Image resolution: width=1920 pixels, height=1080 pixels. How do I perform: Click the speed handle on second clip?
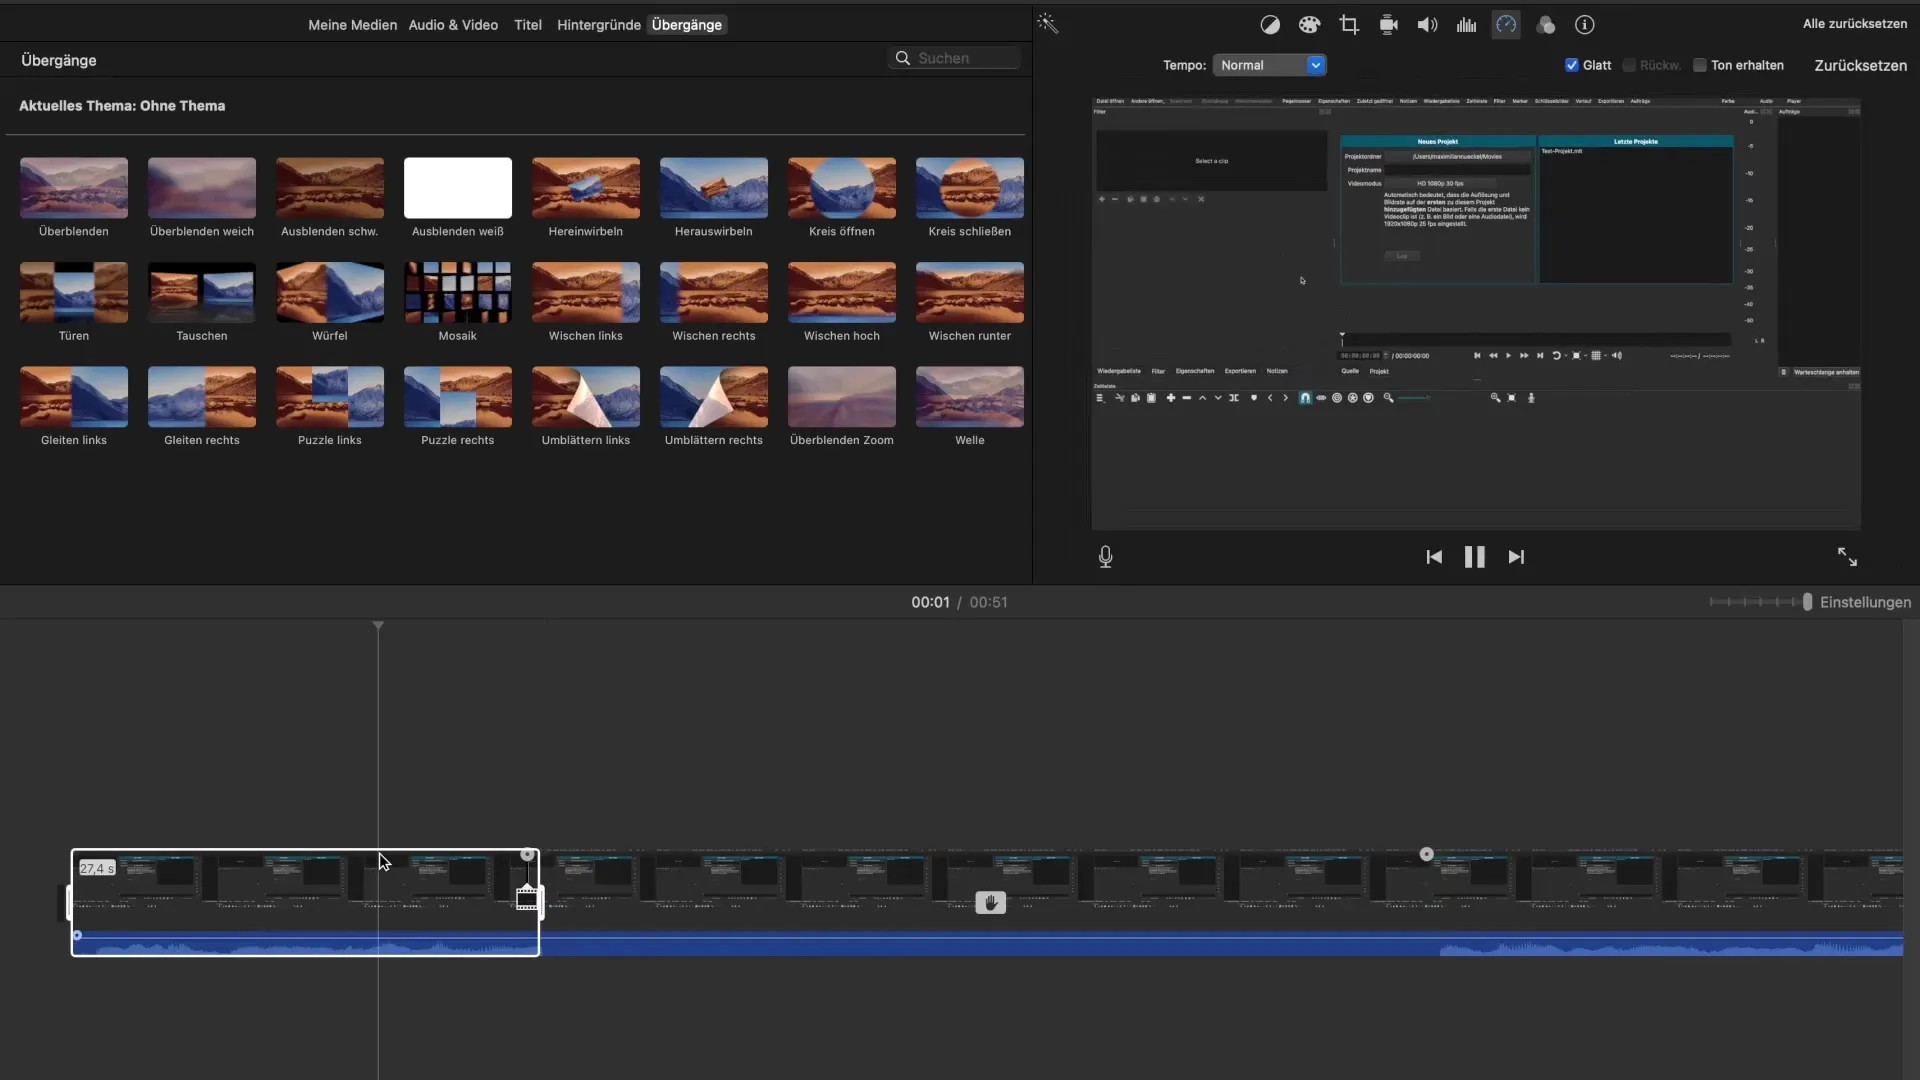pyautogui.click(x=1427, y=854)
